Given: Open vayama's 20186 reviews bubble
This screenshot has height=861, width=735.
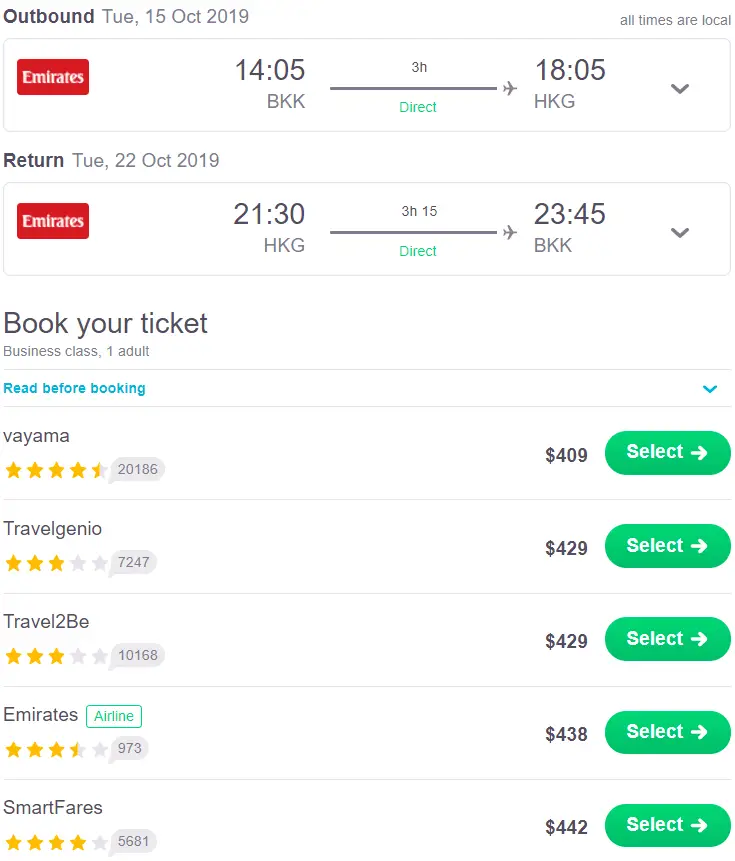Looking at the screenshot, I should pyautogui.click(x=138, y=469).
